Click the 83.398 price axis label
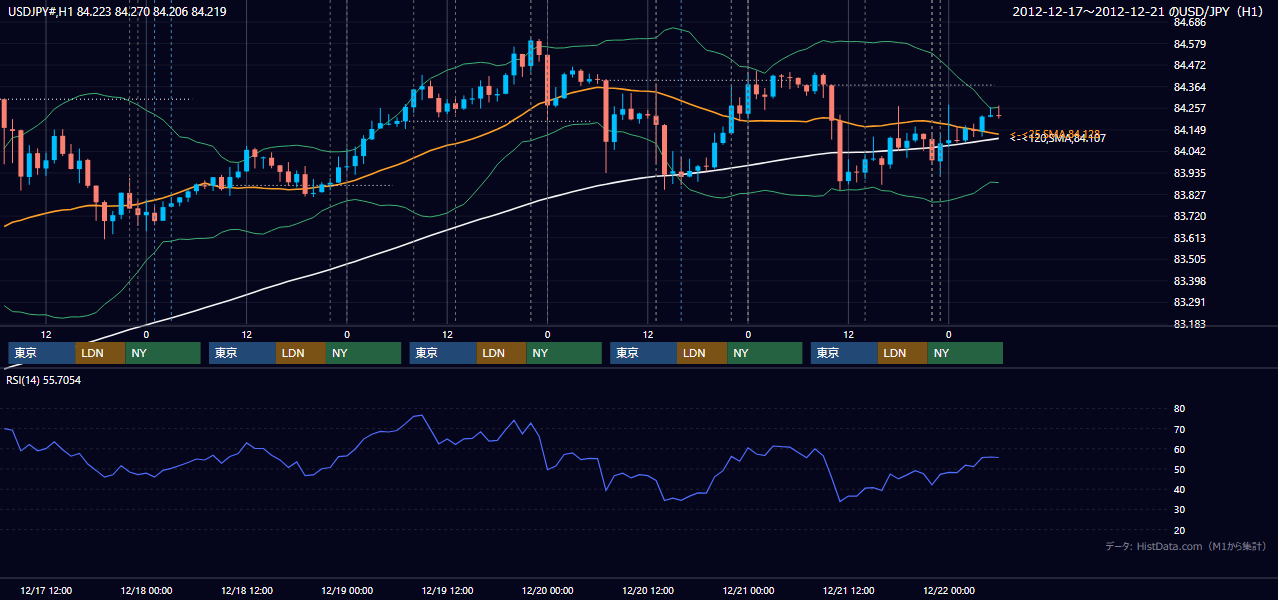1278x600 pixels. [x=1189, y=281]
